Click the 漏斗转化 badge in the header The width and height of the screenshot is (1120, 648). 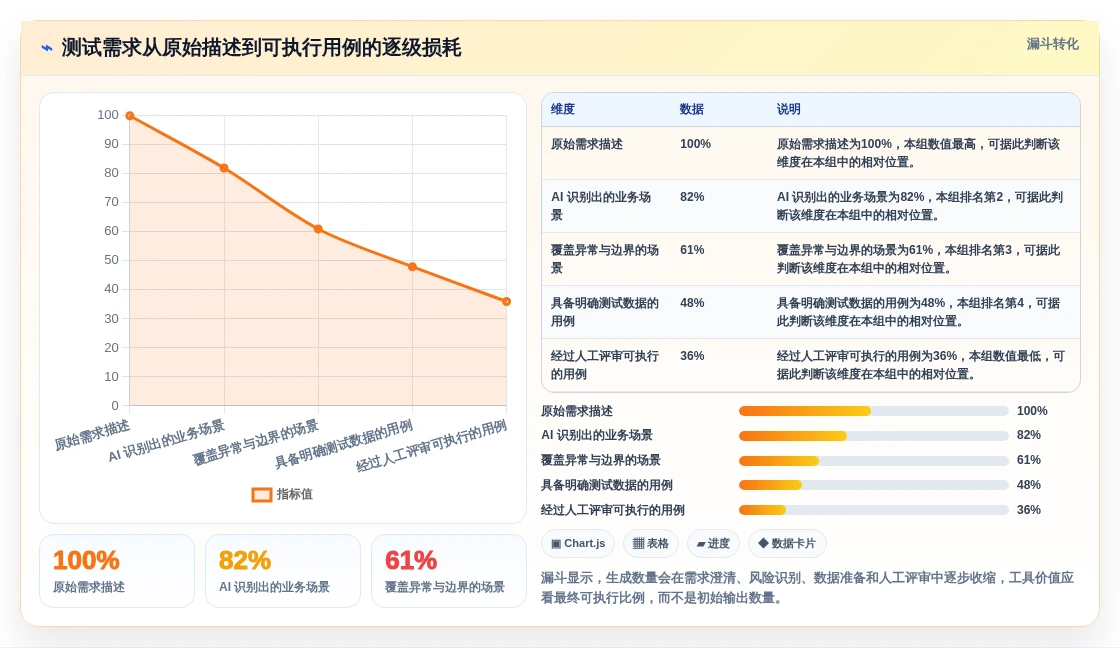coord(1052,44)
